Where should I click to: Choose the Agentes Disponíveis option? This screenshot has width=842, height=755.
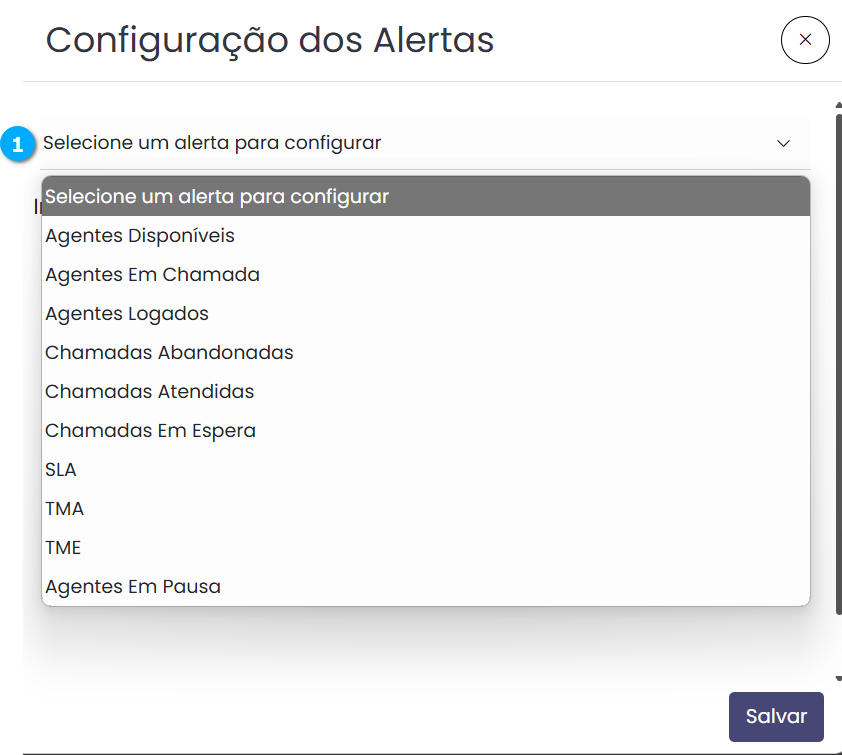click(140, 236)
